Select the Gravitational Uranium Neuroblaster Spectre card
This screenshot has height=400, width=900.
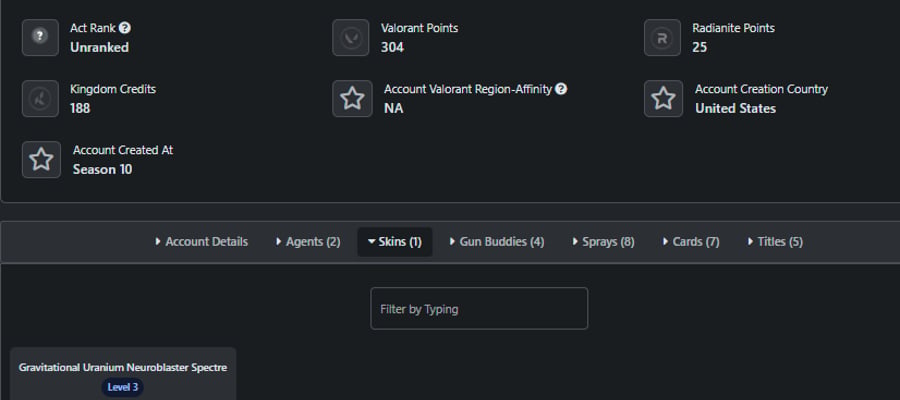(x=123, y=374)
